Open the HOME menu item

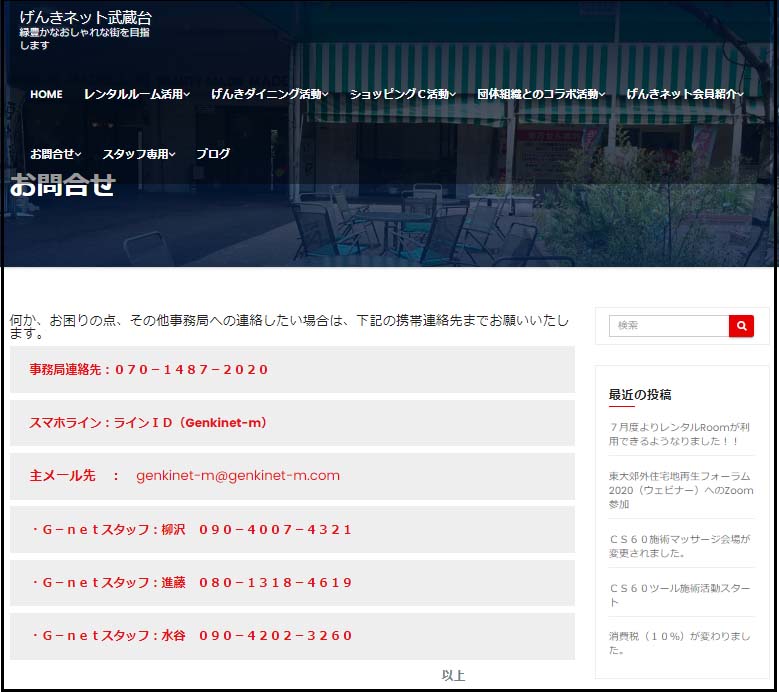pyautogui.click(x=46, y=94)
